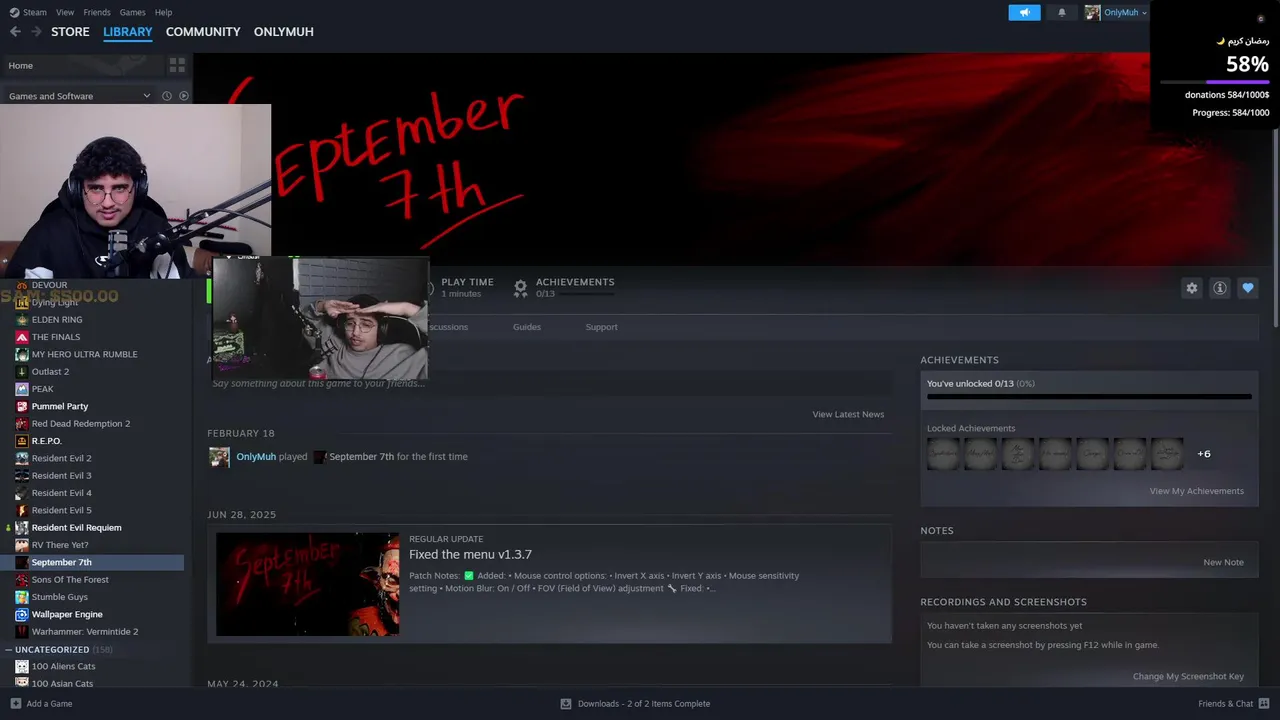This screenshot has height=720, width=1280.
Task: Open the last locked achievement badge before +6
Action: (1167, 454)
